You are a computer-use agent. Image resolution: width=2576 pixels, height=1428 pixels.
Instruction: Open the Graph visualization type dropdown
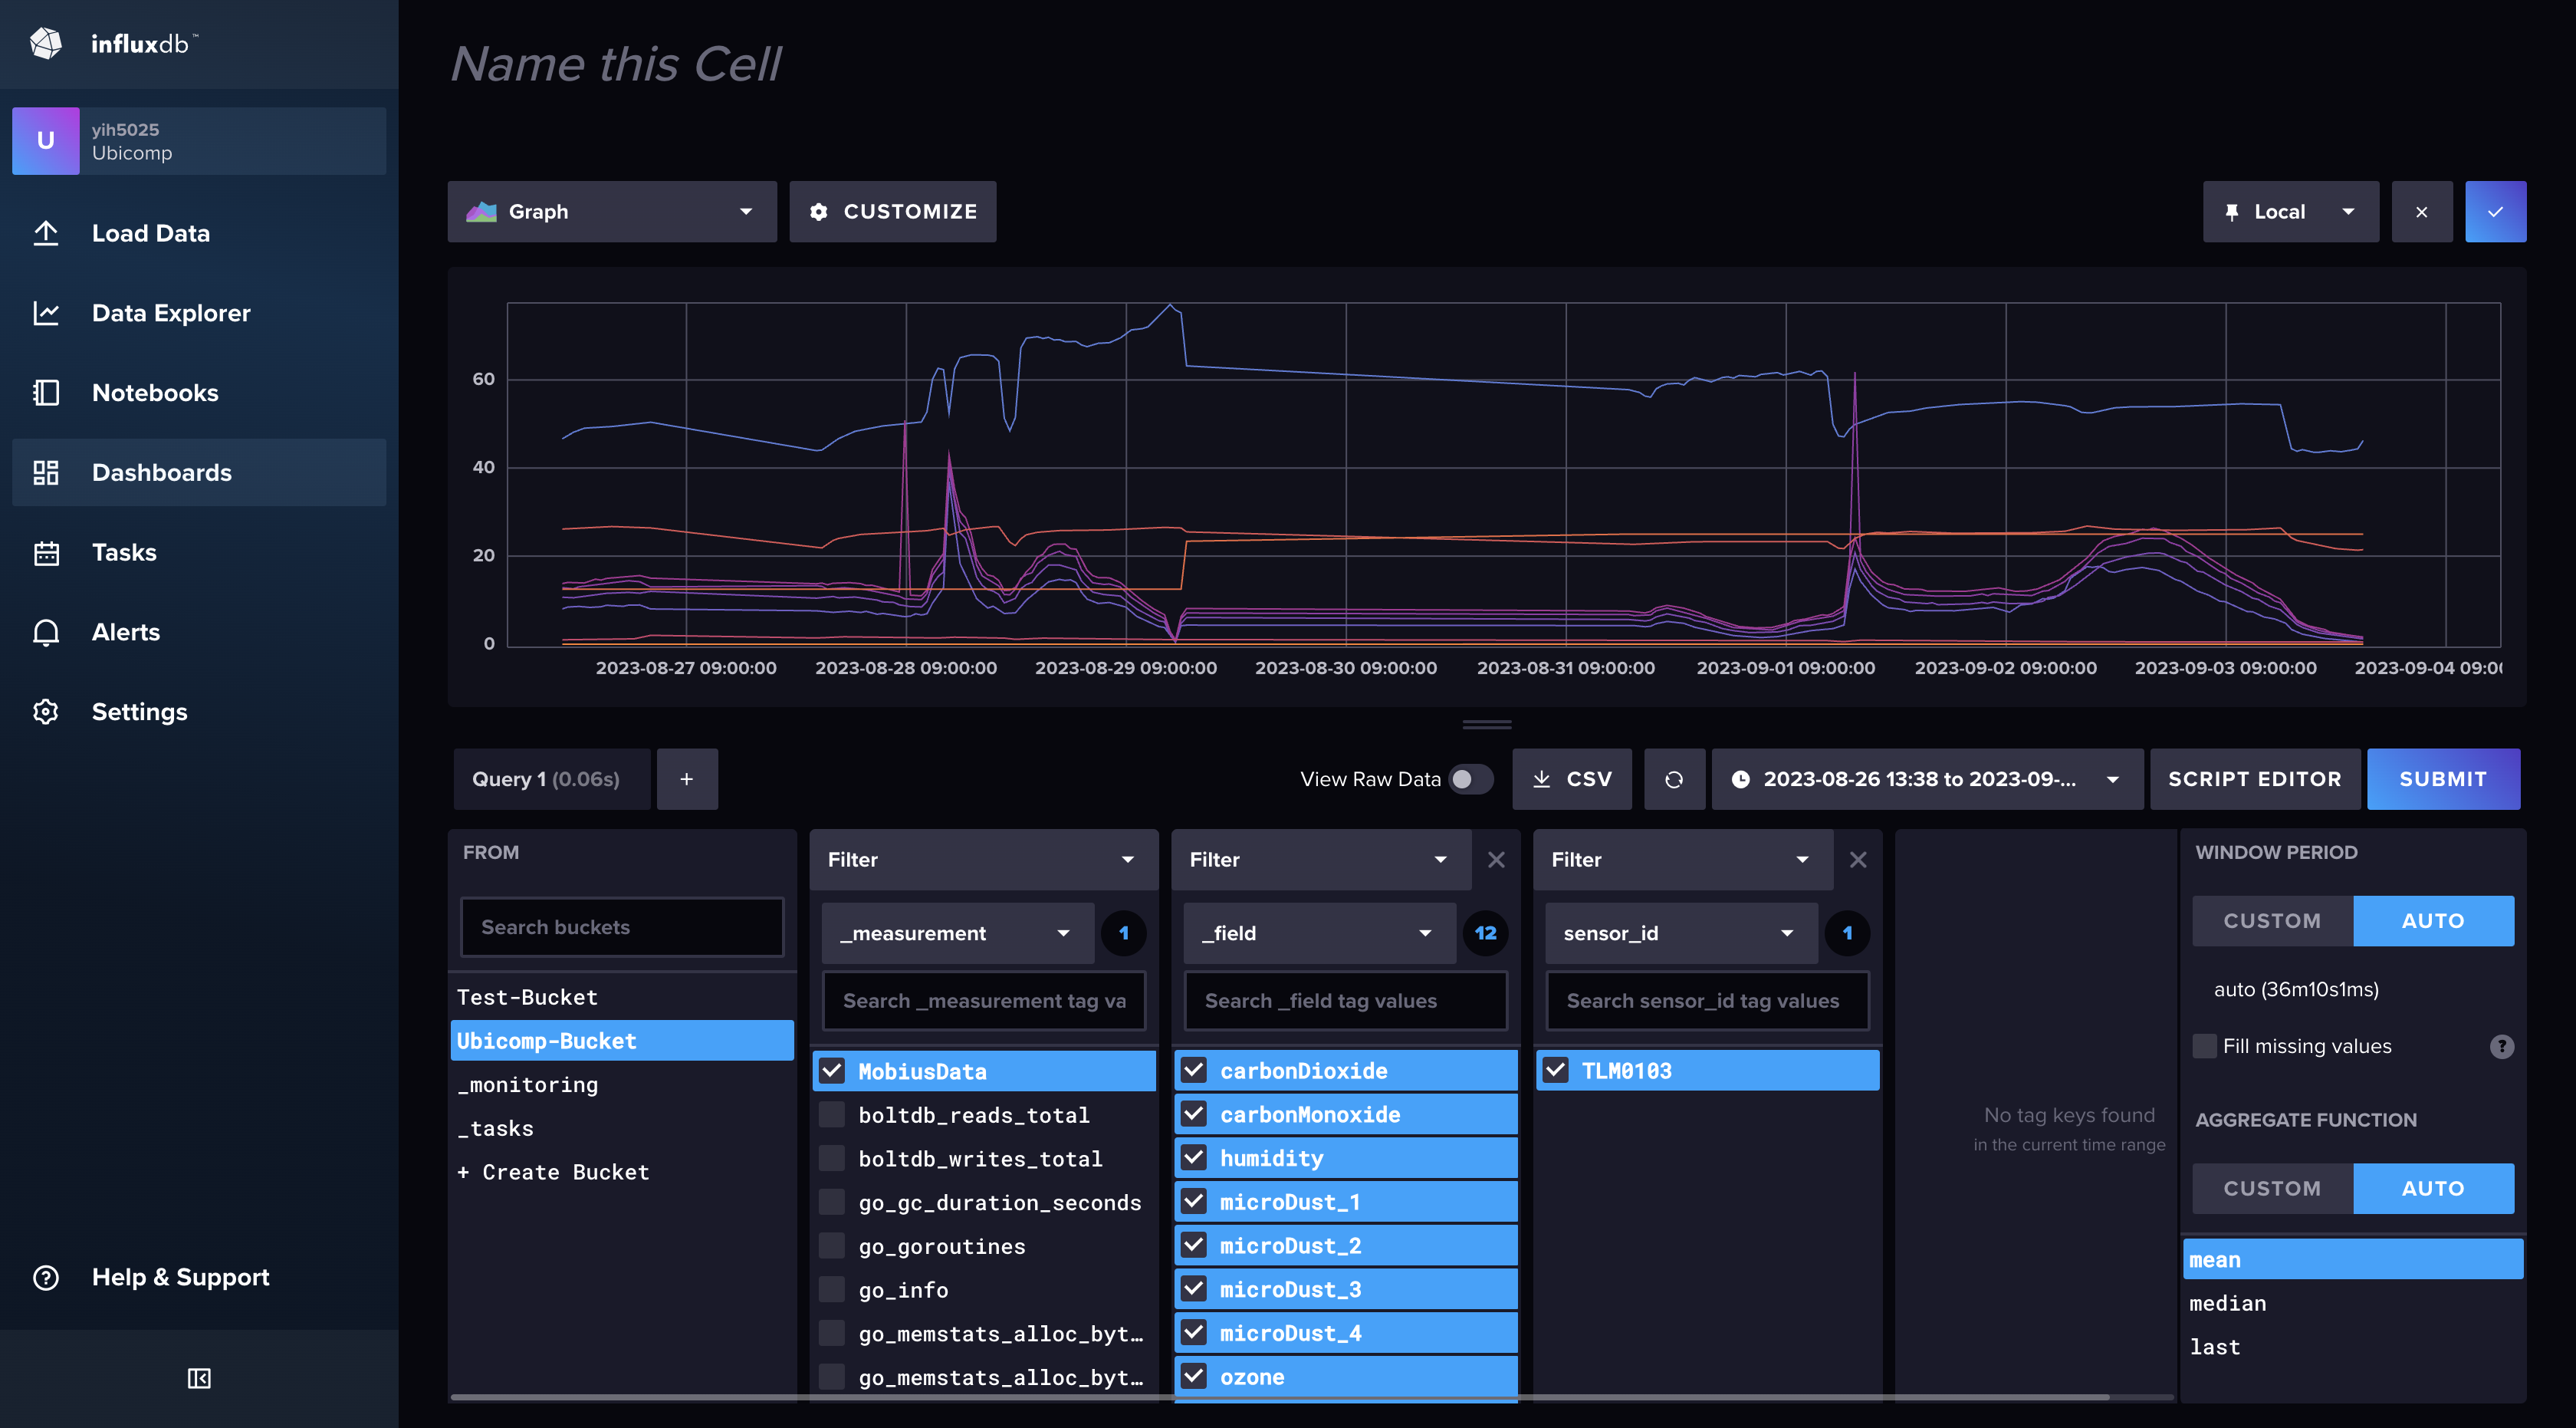click(x=612, y=211)
